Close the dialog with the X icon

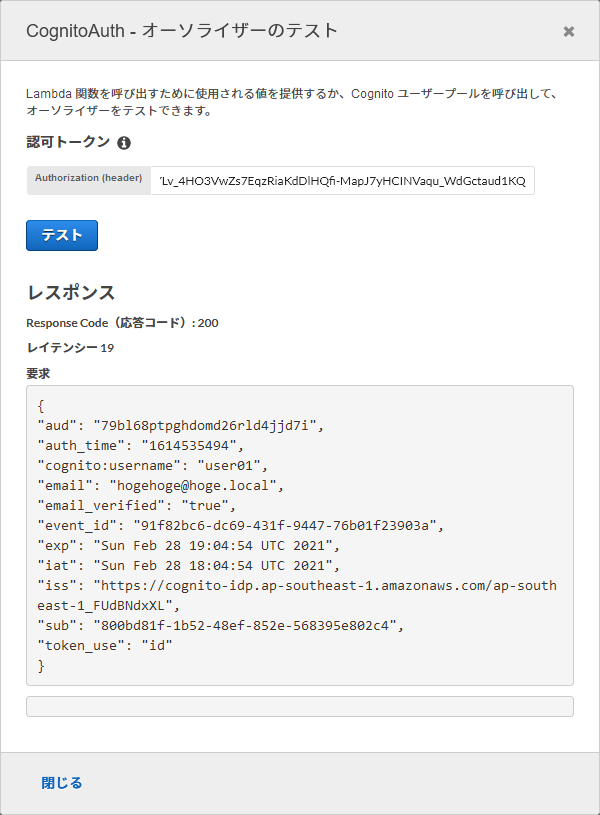(x=567, y=31)
